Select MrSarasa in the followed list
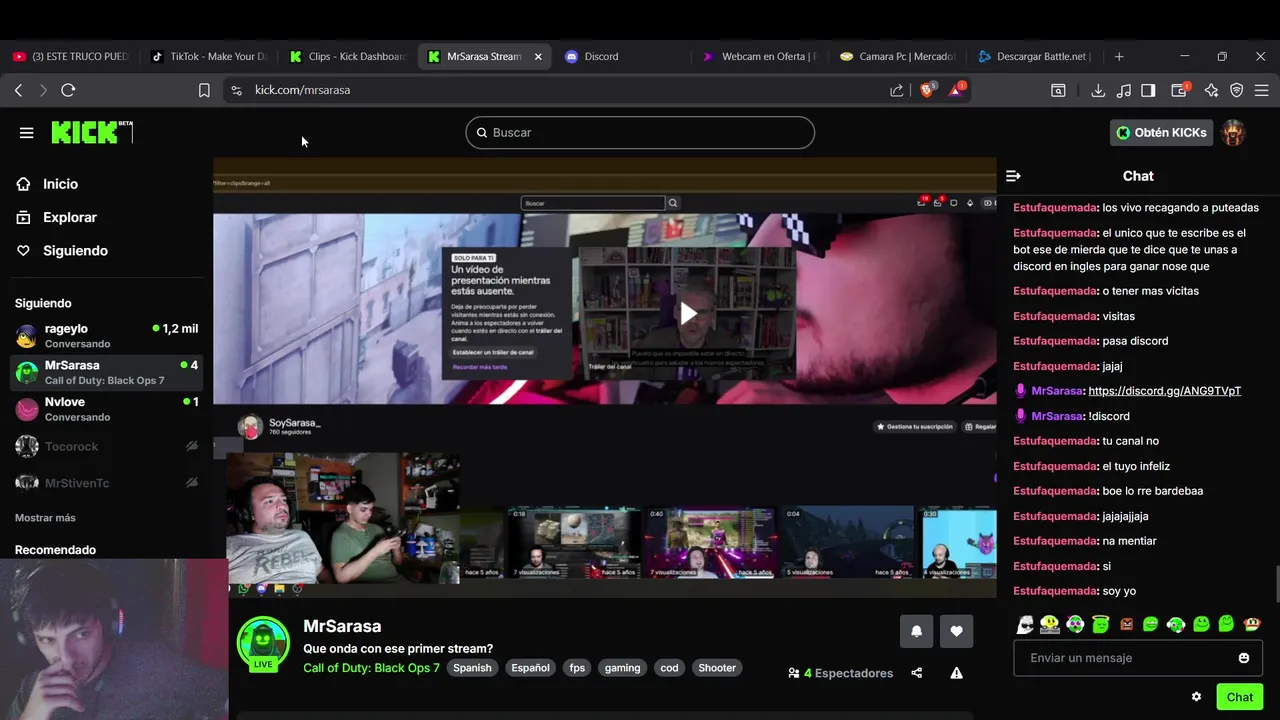 tap(106, 372)
